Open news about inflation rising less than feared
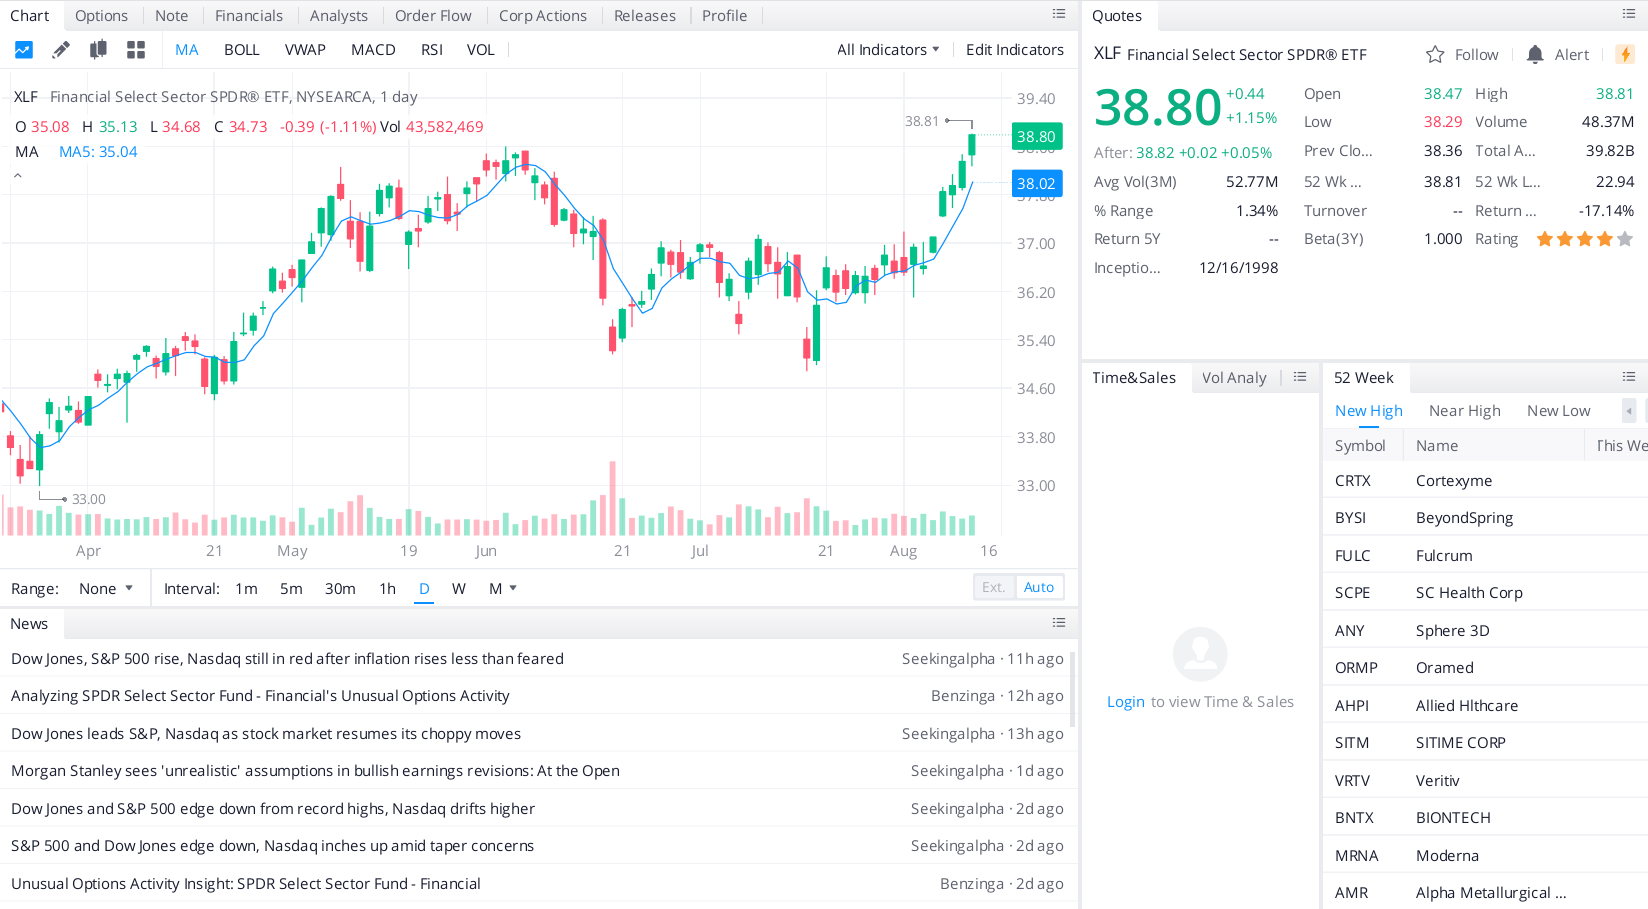Viewport: 1648px width, 909px height. click(287, 659)
